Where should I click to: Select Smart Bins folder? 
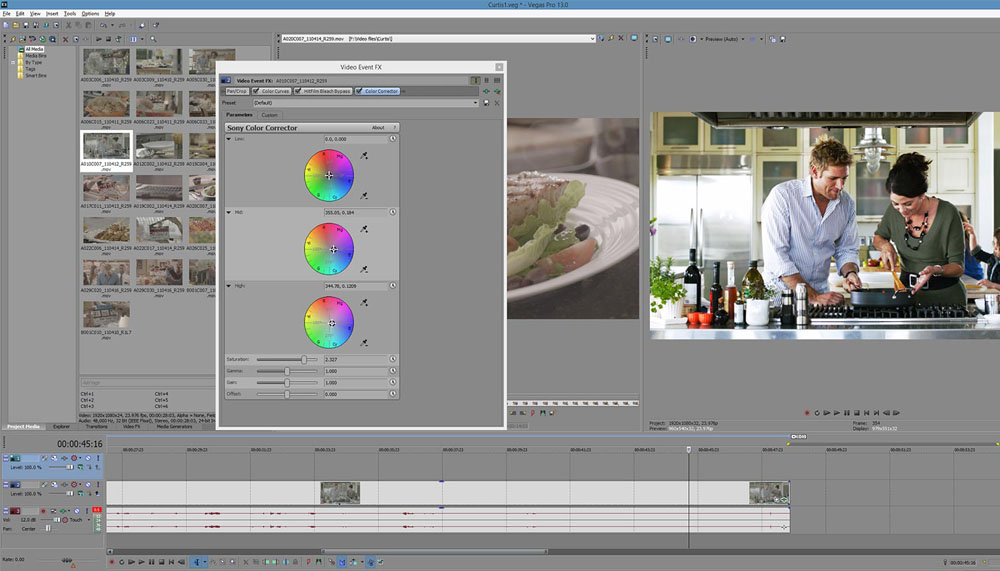coord(36,76)
